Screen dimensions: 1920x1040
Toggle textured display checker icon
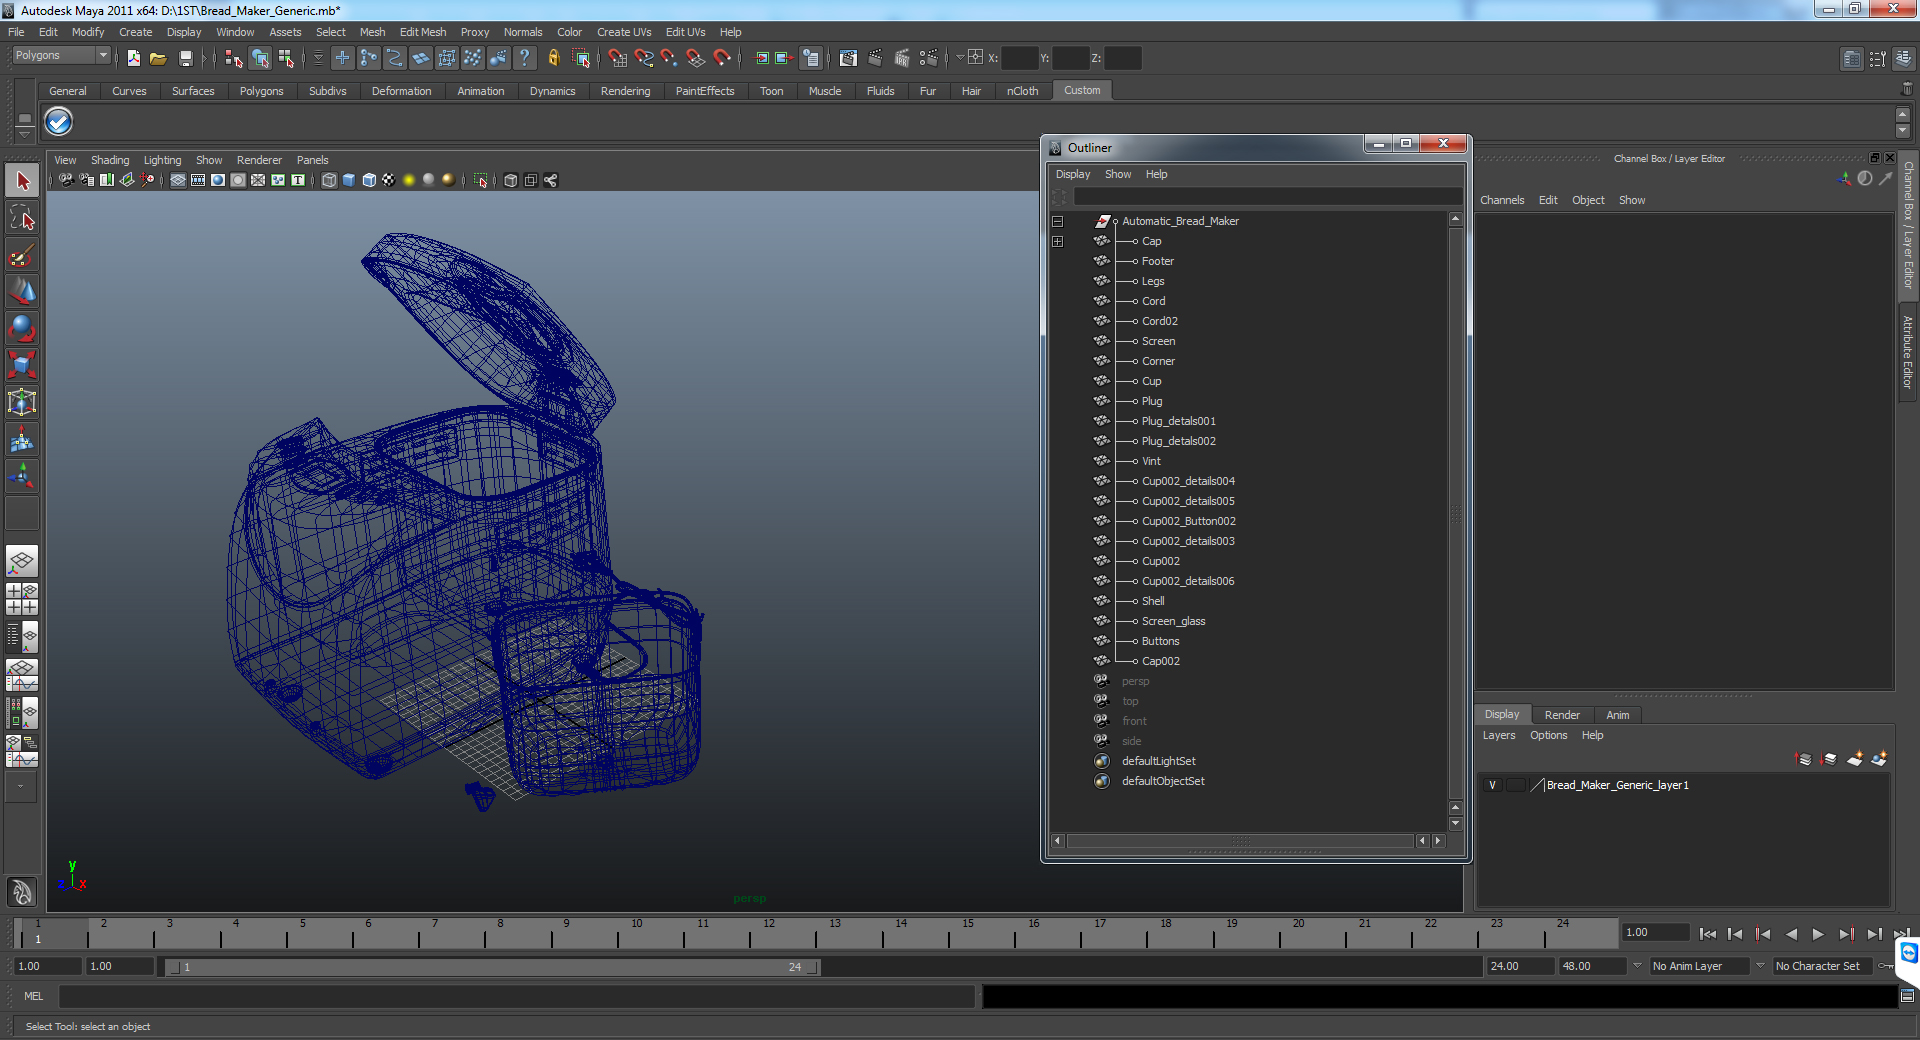(389, 180)
